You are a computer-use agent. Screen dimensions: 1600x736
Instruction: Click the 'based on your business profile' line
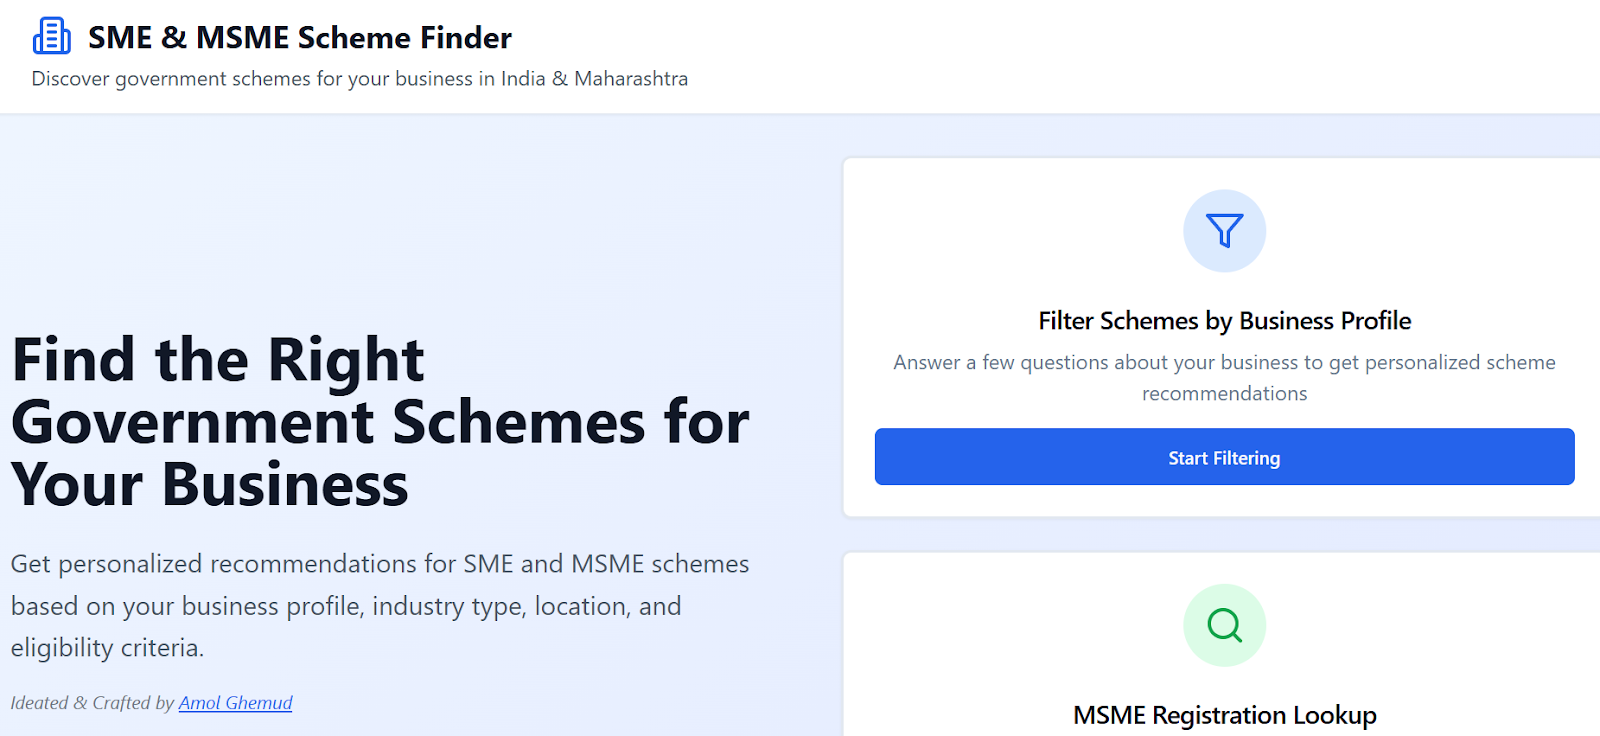(346, 606)
